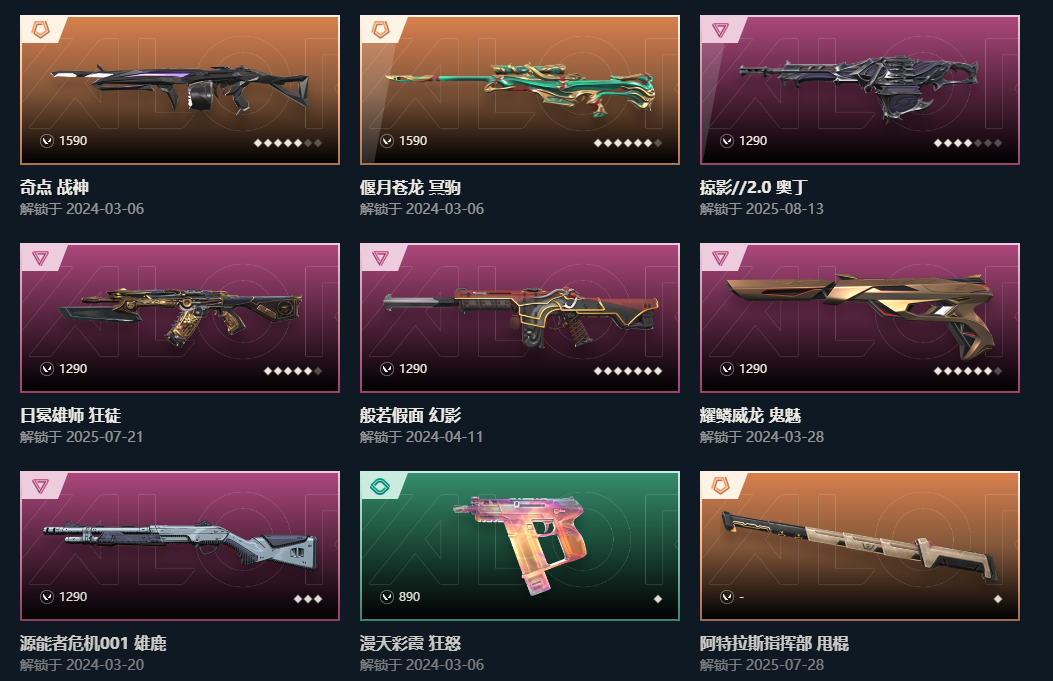Click the level diamonds on 般若假面 幻影 card
1053x681 pixels.
[x=628, y=371]
